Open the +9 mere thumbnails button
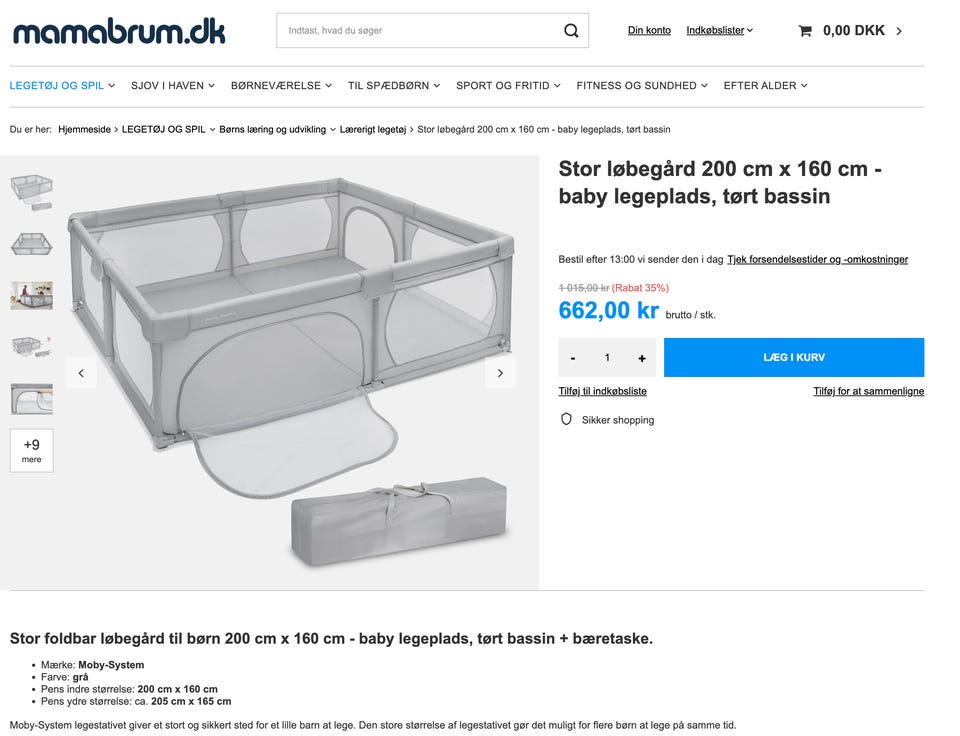The height and width of the screenshot is (736, 960). tap(32, 450)
